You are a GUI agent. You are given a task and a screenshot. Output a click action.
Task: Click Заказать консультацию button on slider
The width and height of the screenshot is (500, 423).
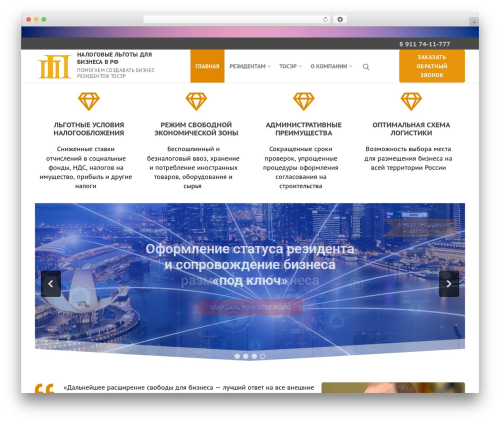point(250,307)
